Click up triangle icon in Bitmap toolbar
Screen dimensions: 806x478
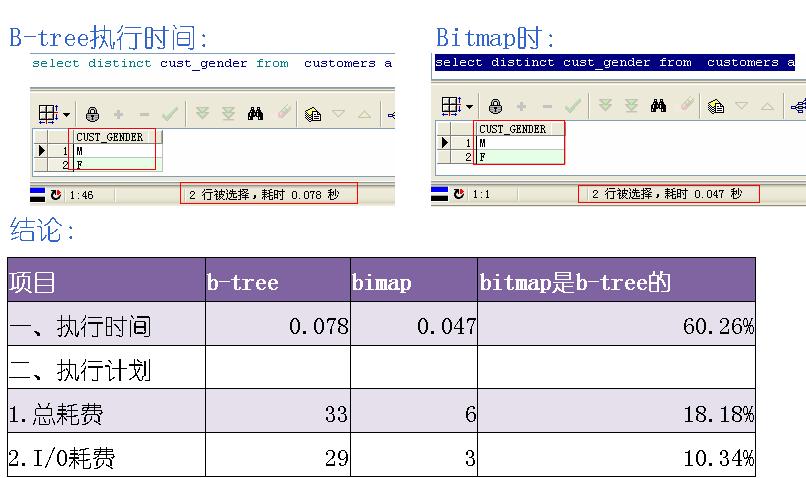pos(767,106)
